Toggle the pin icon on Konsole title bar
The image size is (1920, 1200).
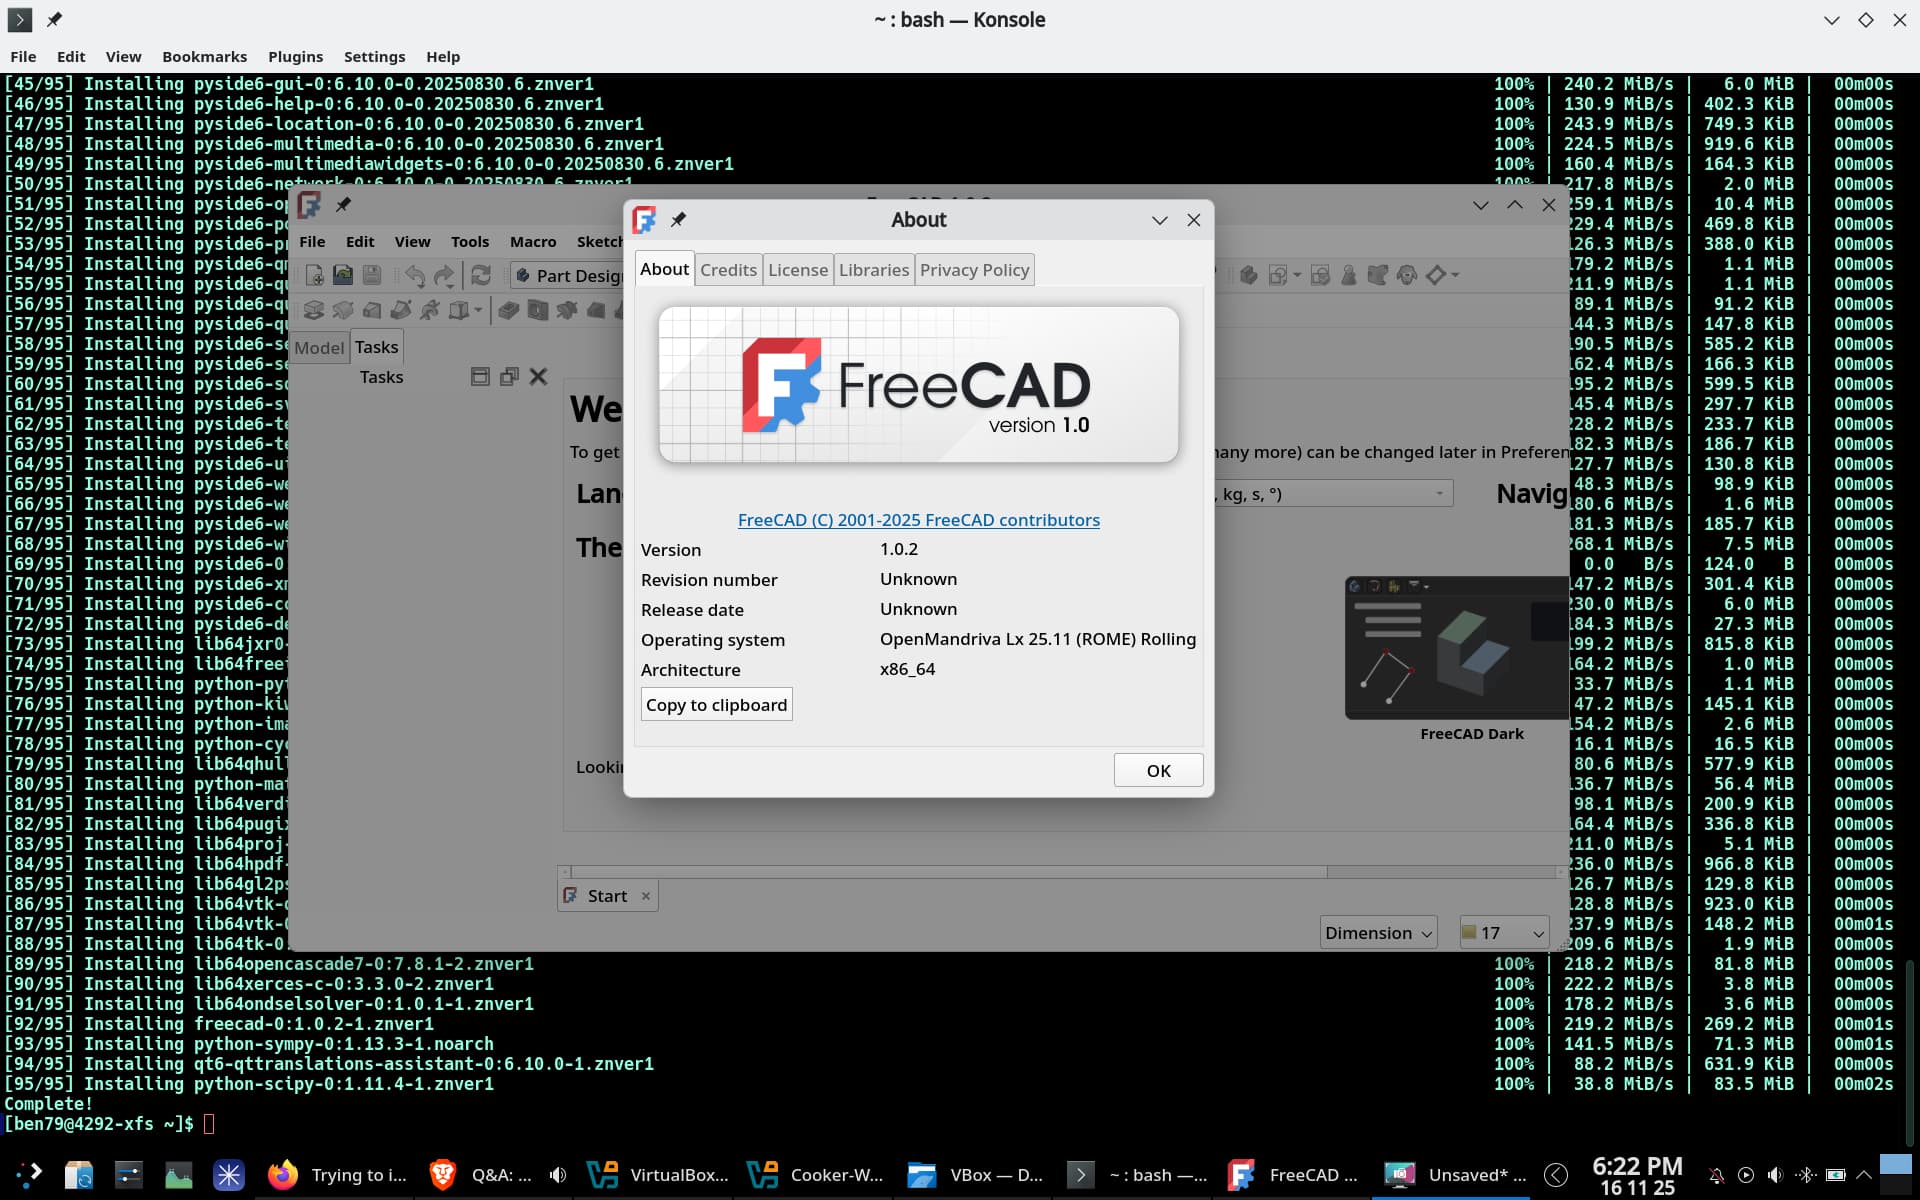tap(54, 19)
